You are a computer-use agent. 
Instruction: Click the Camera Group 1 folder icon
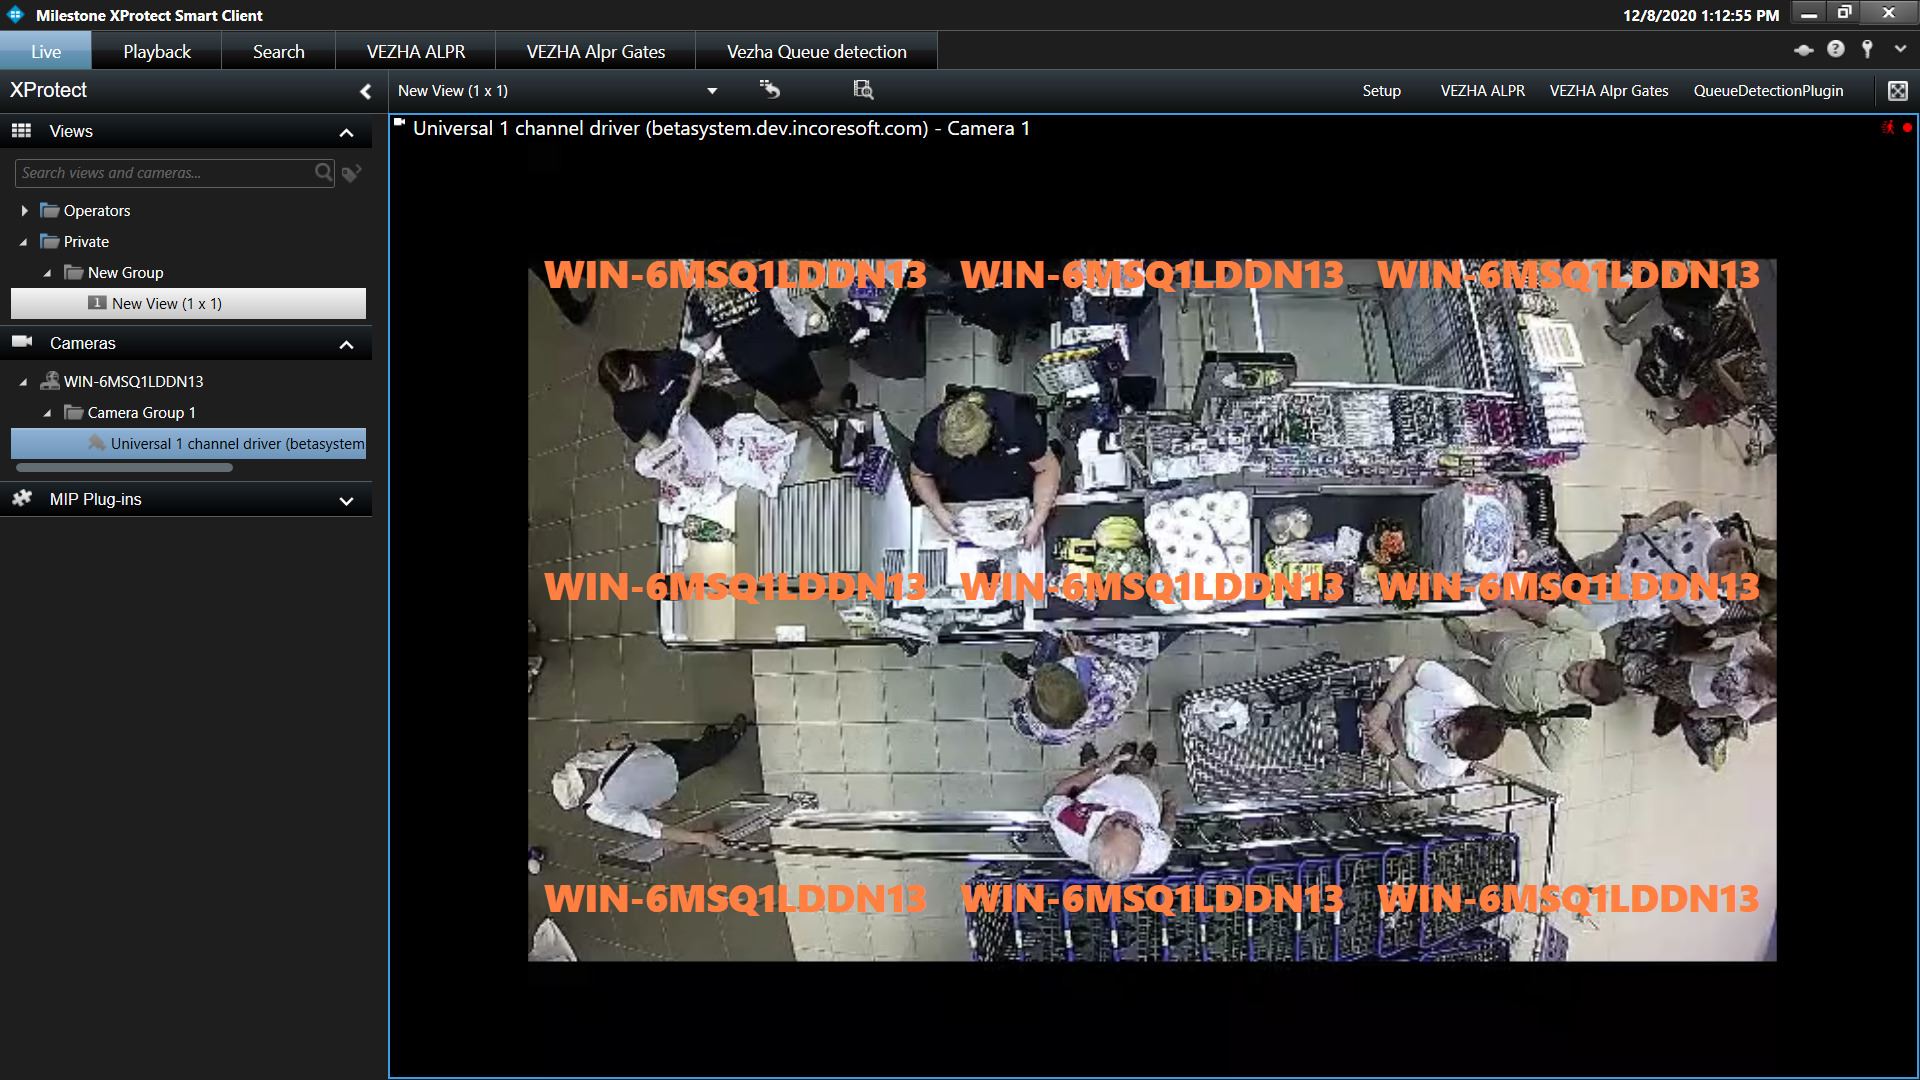pyautogui.click(x=74, y=412)
